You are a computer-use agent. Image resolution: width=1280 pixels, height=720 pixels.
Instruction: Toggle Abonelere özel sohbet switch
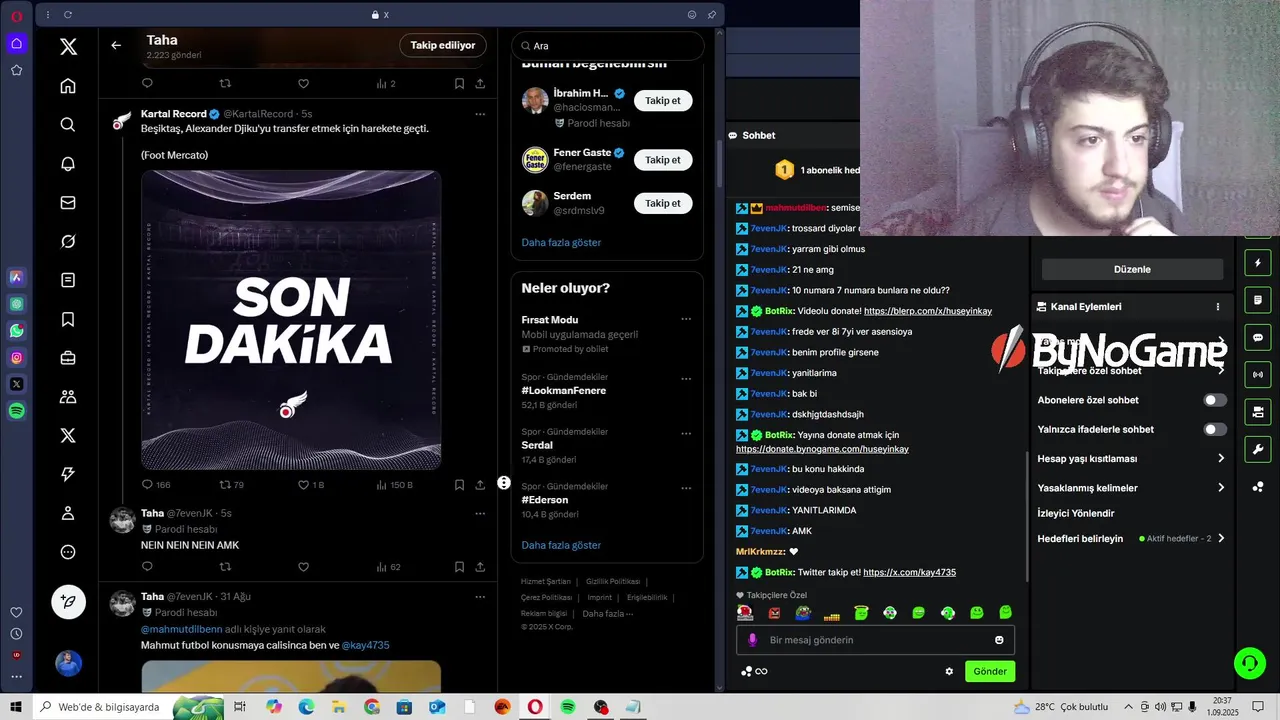[x=1215, y=400]
